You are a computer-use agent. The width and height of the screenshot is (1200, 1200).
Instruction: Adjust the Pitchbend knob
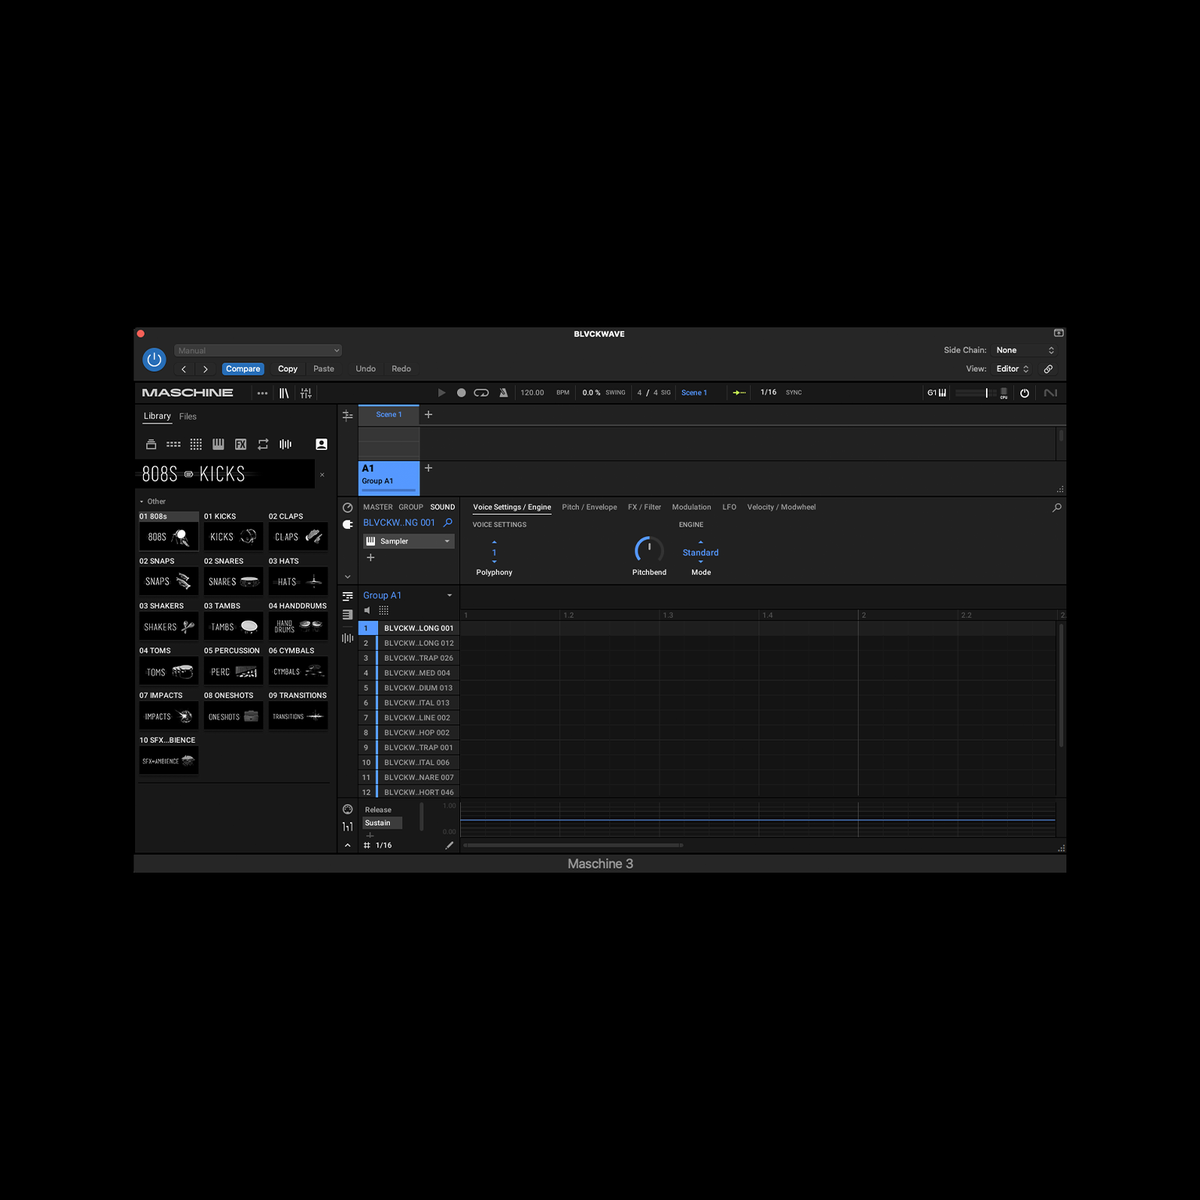coord(649,549)
